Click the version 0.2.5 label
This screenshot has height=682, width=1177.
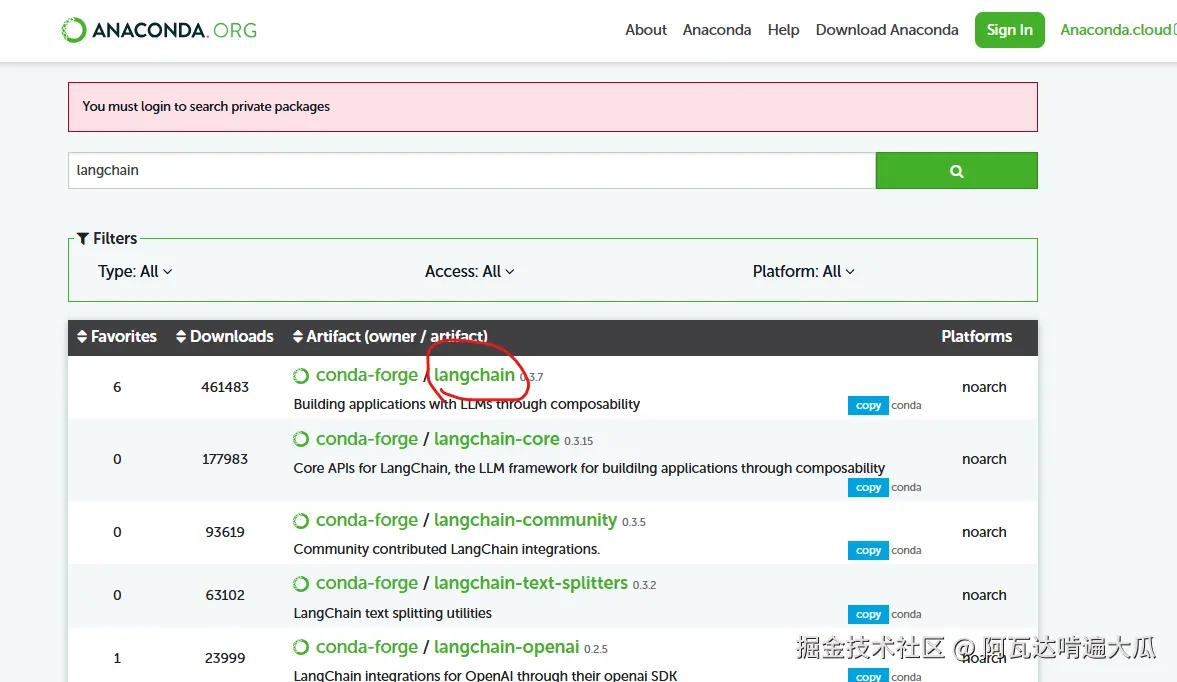596,649
